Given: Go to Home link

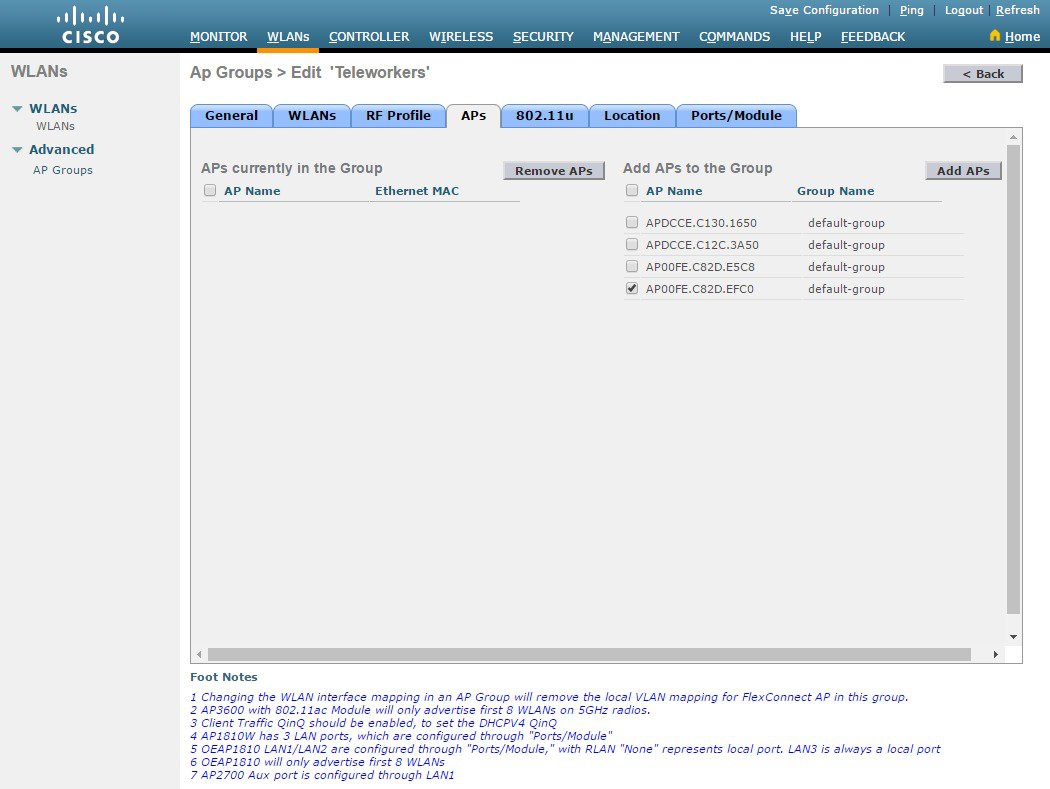Looking at the screenshot, I should click(x=1022, y=37).
